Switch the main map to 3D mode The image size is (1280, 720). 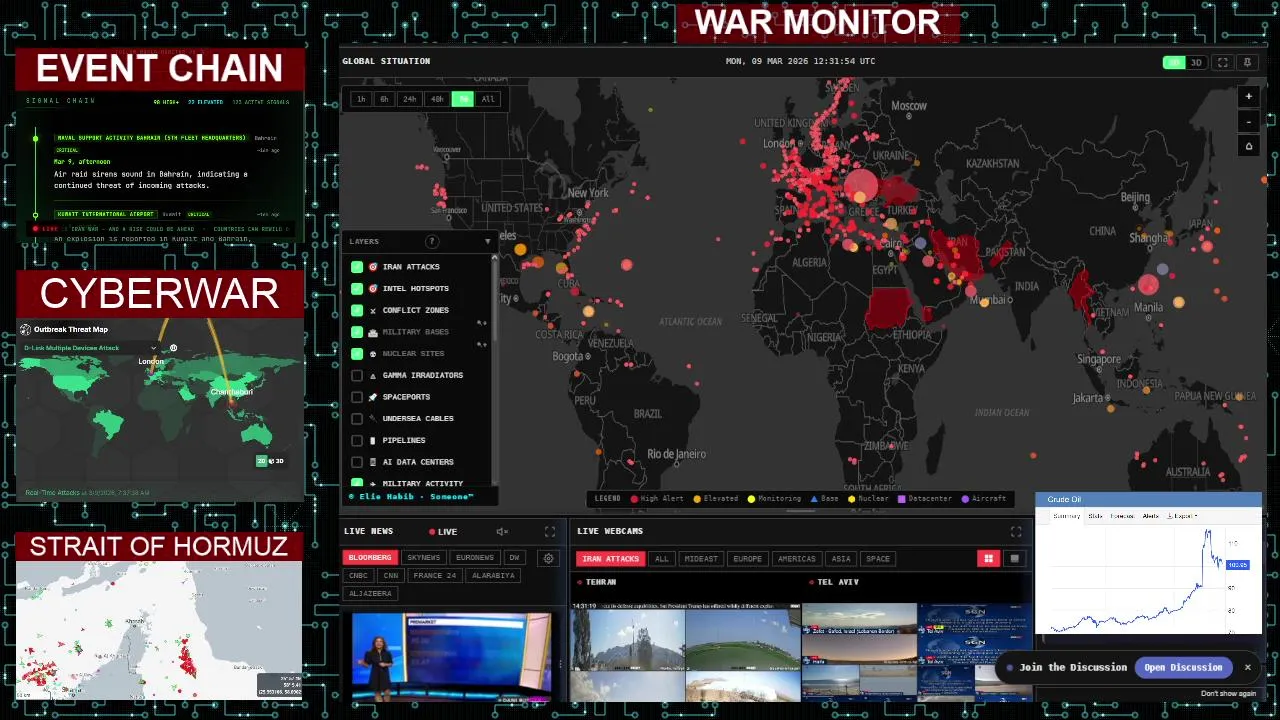point(1195,62)
